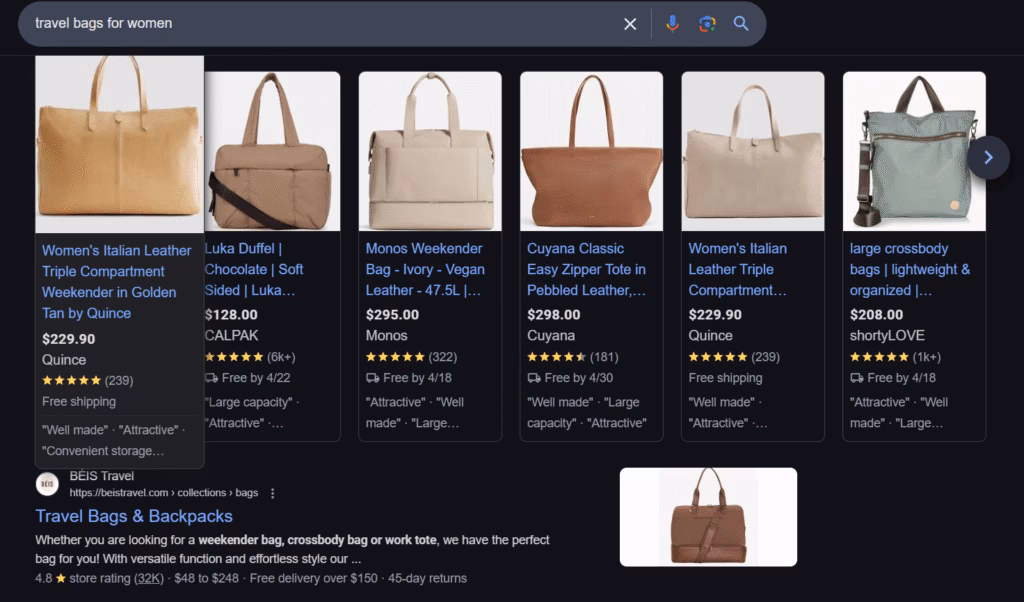Click the Cuyana brown tote image
The width and height of the screenshot is (1024, 602).
(x=591, y=151)
